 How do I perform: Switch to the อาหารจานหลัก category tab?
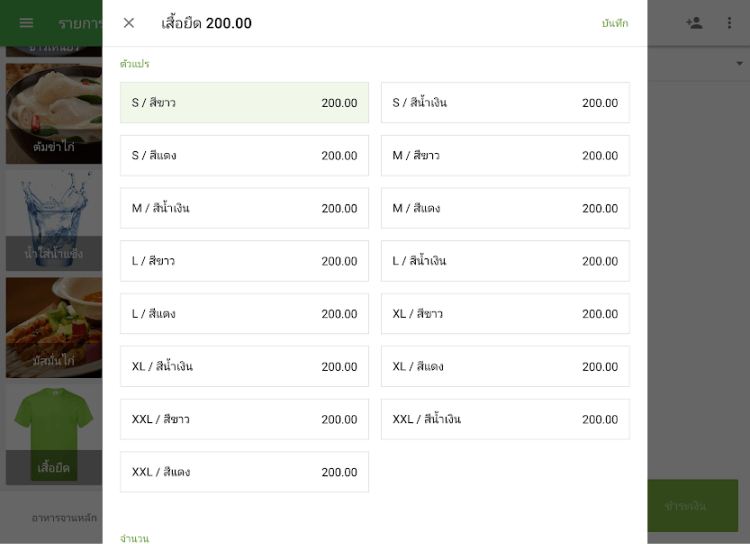(64, 518)
